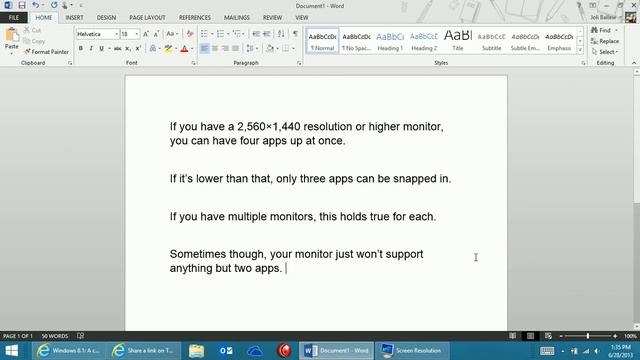
Task: Shrink the font size
Action: click(x=156, y=34)
